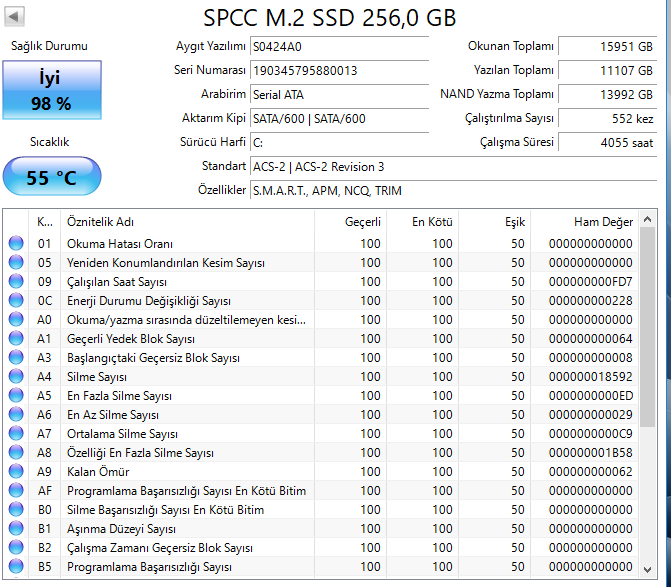The height and width of the screenshot is (587, 671).
Task: Click the scrollbar down arrow
Action: (647, 569)
